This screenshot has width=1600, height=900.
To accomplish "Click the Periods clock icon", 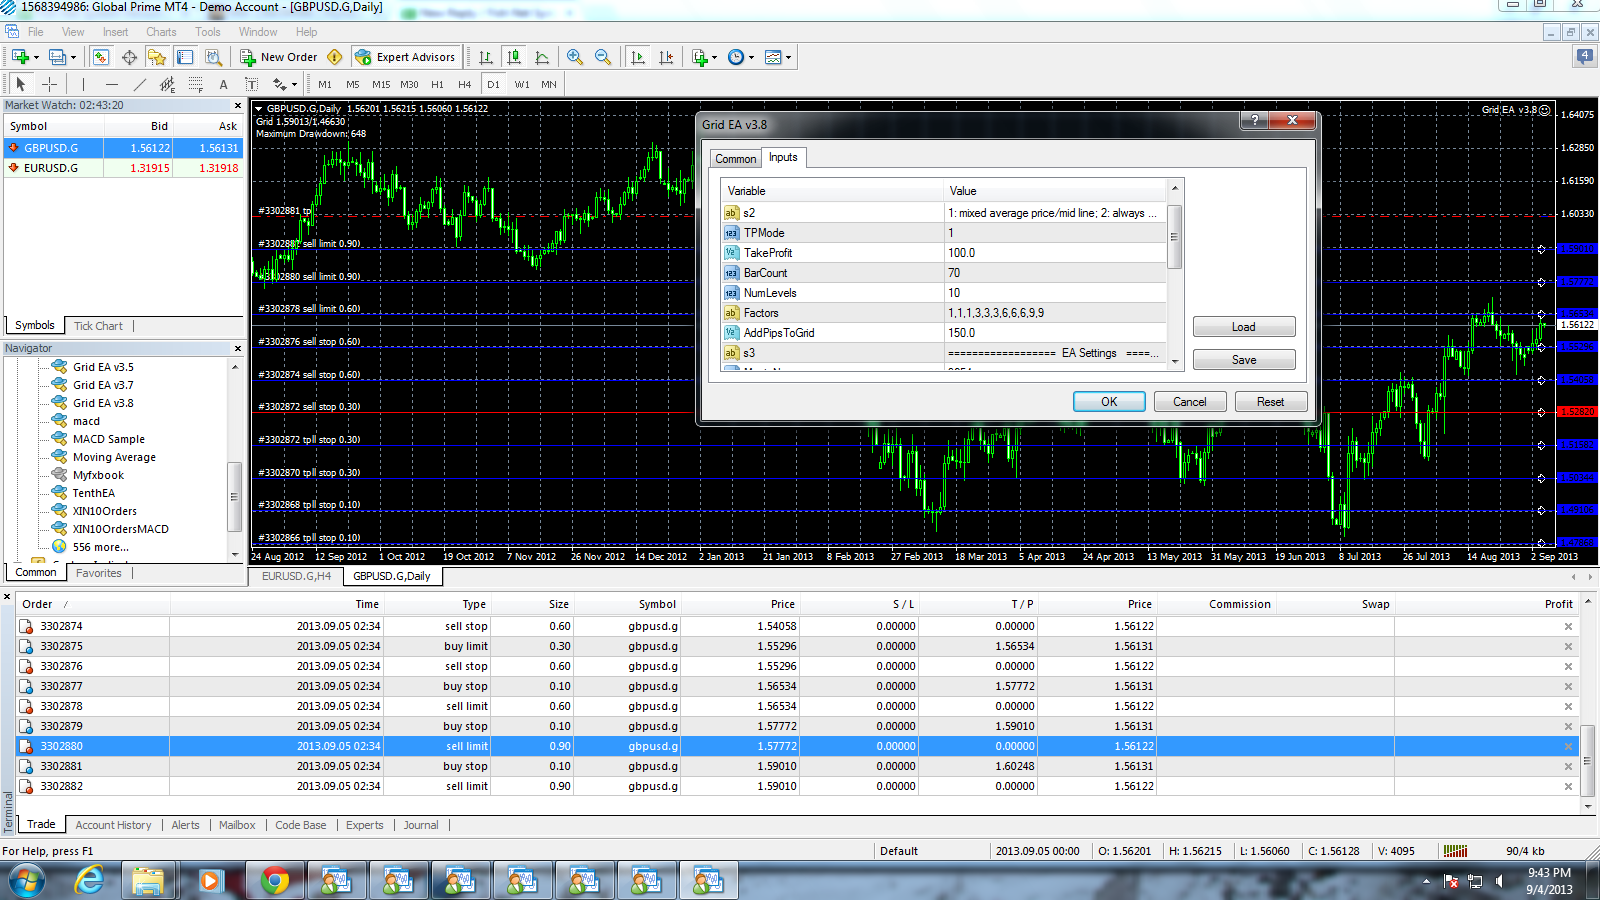I will 736,57.
